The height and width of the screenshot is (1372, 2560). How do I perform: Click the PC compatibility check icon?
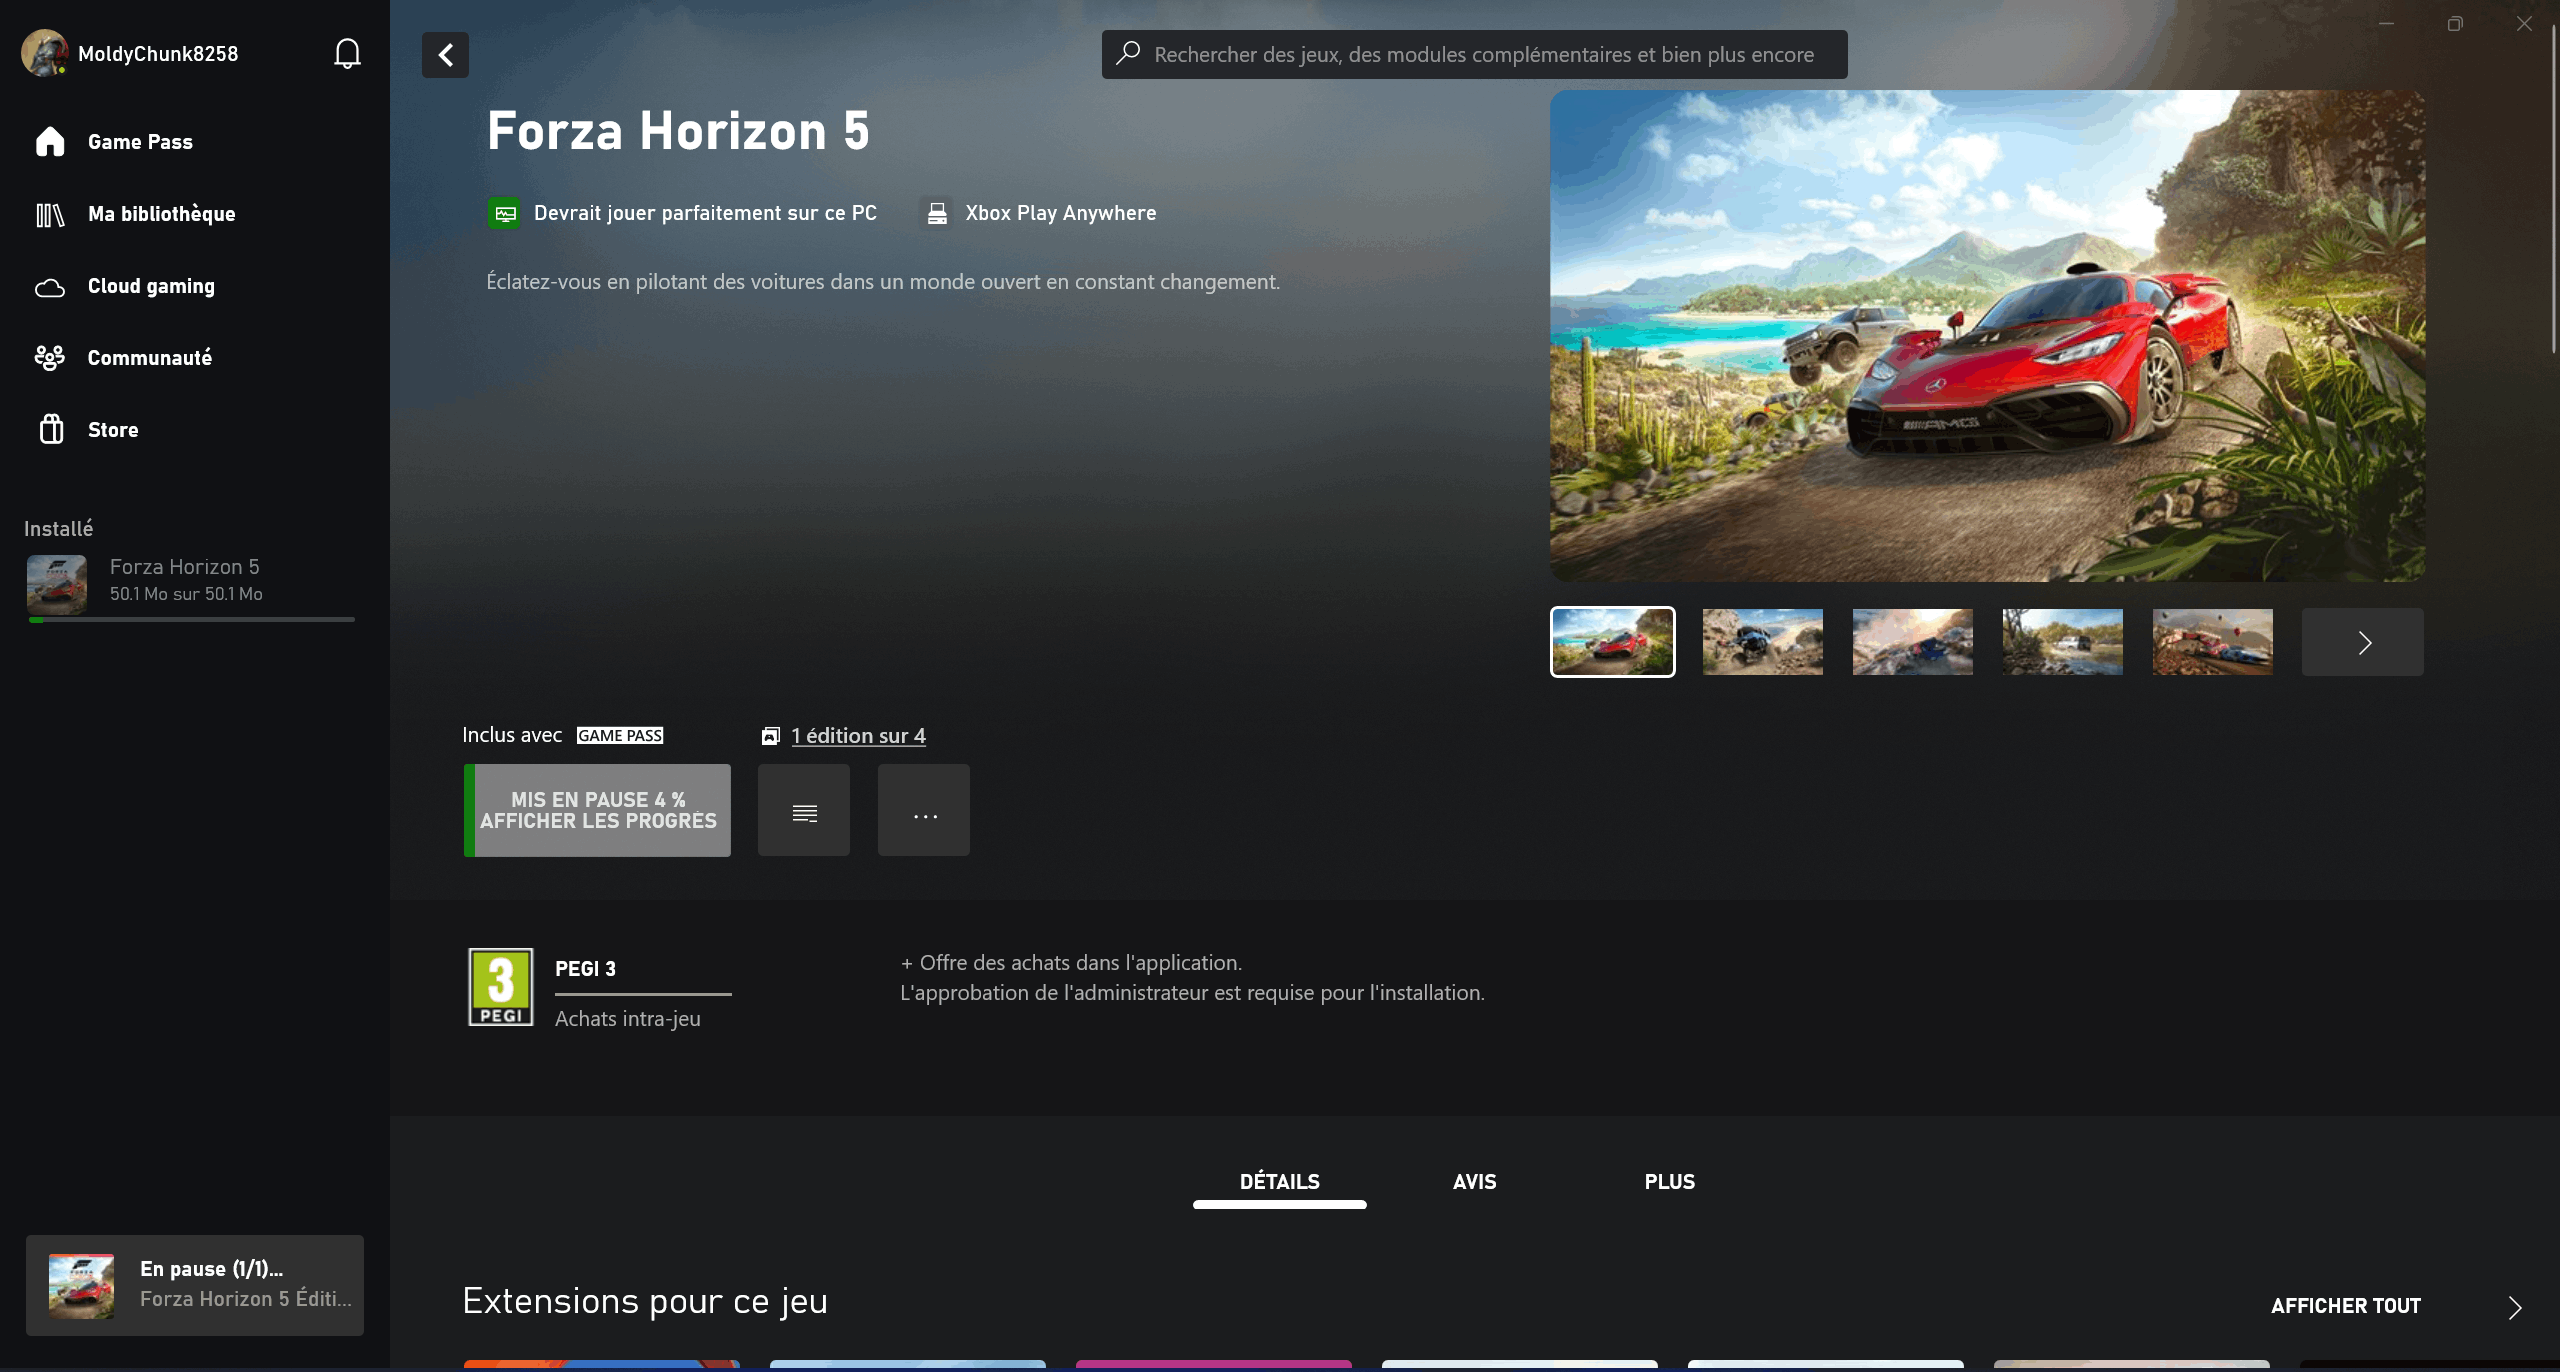[504, 213]
